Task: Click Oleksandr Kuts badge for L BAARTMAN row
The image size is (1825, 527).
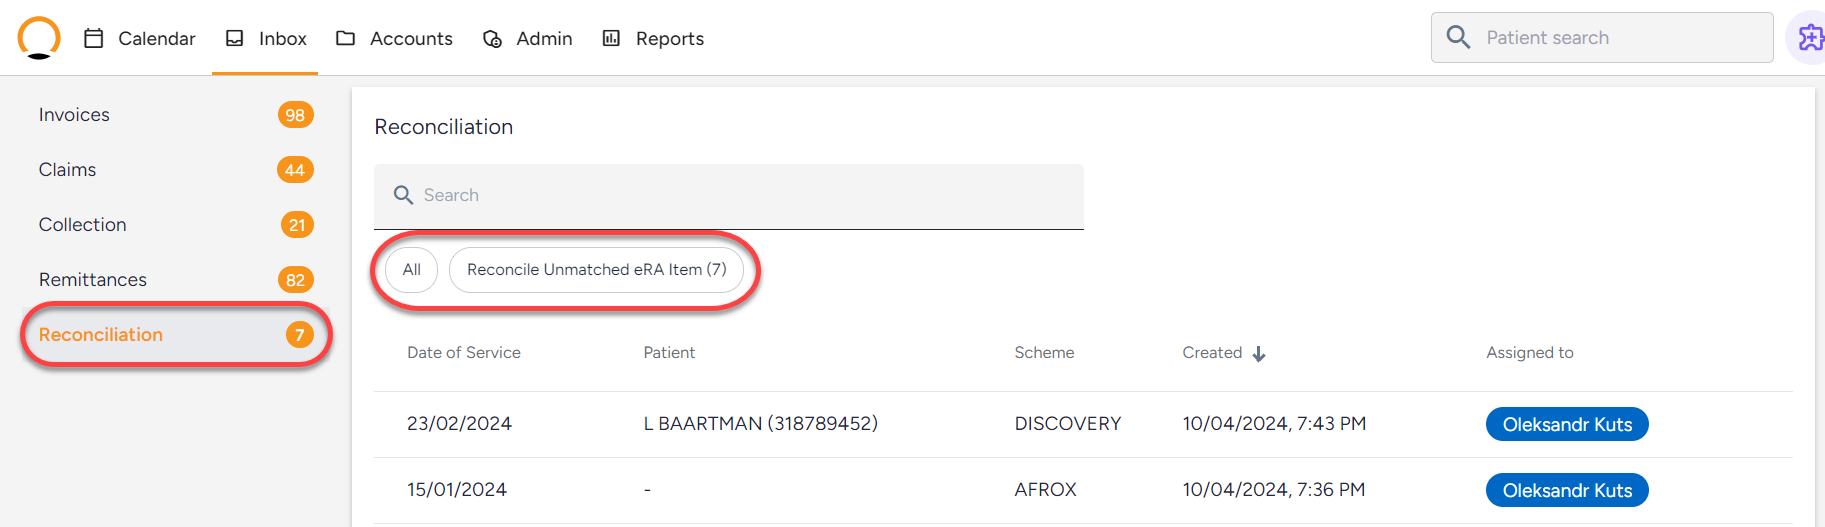Action: (x=1567, y=424)
